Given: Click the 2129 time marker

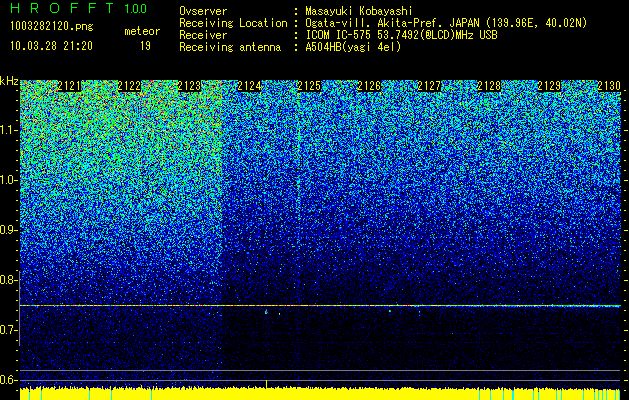Looking at the screenshot, I should click(x=549, y=86).
